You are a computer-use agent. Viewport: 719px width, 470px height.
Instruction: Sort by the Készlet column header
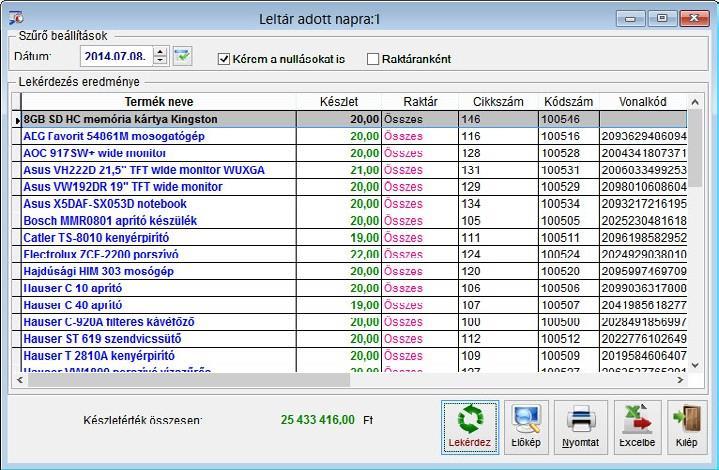tap(339, 101)
